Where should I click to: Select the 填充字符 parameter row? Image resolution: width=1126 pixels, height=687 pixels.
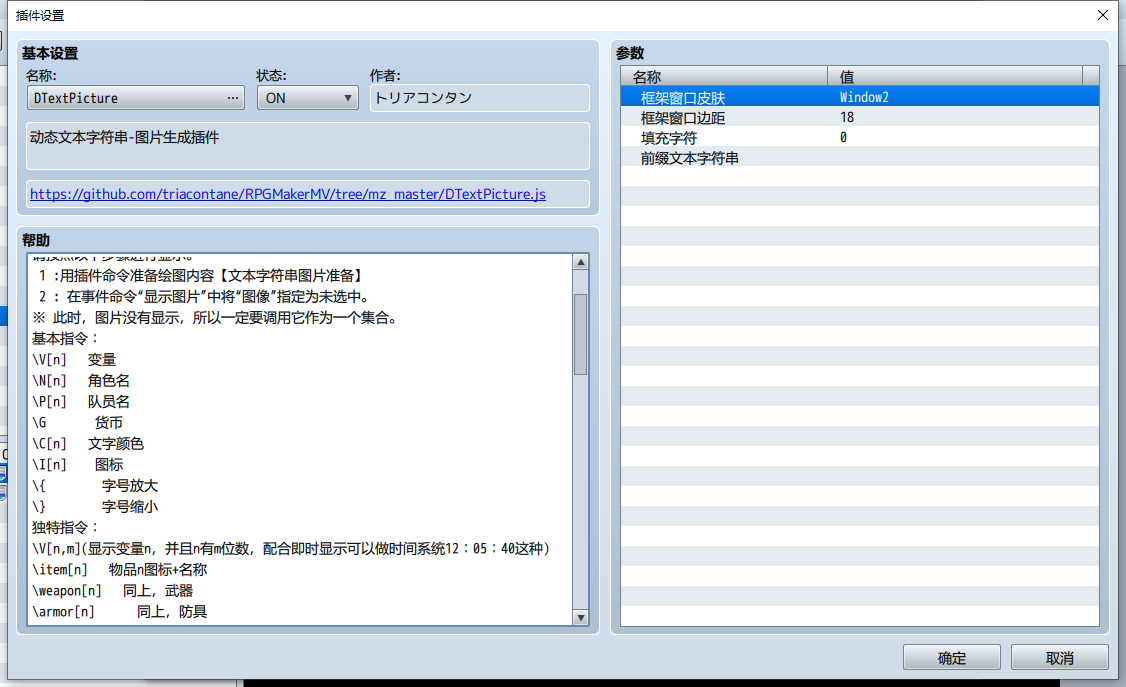point(860,138)
